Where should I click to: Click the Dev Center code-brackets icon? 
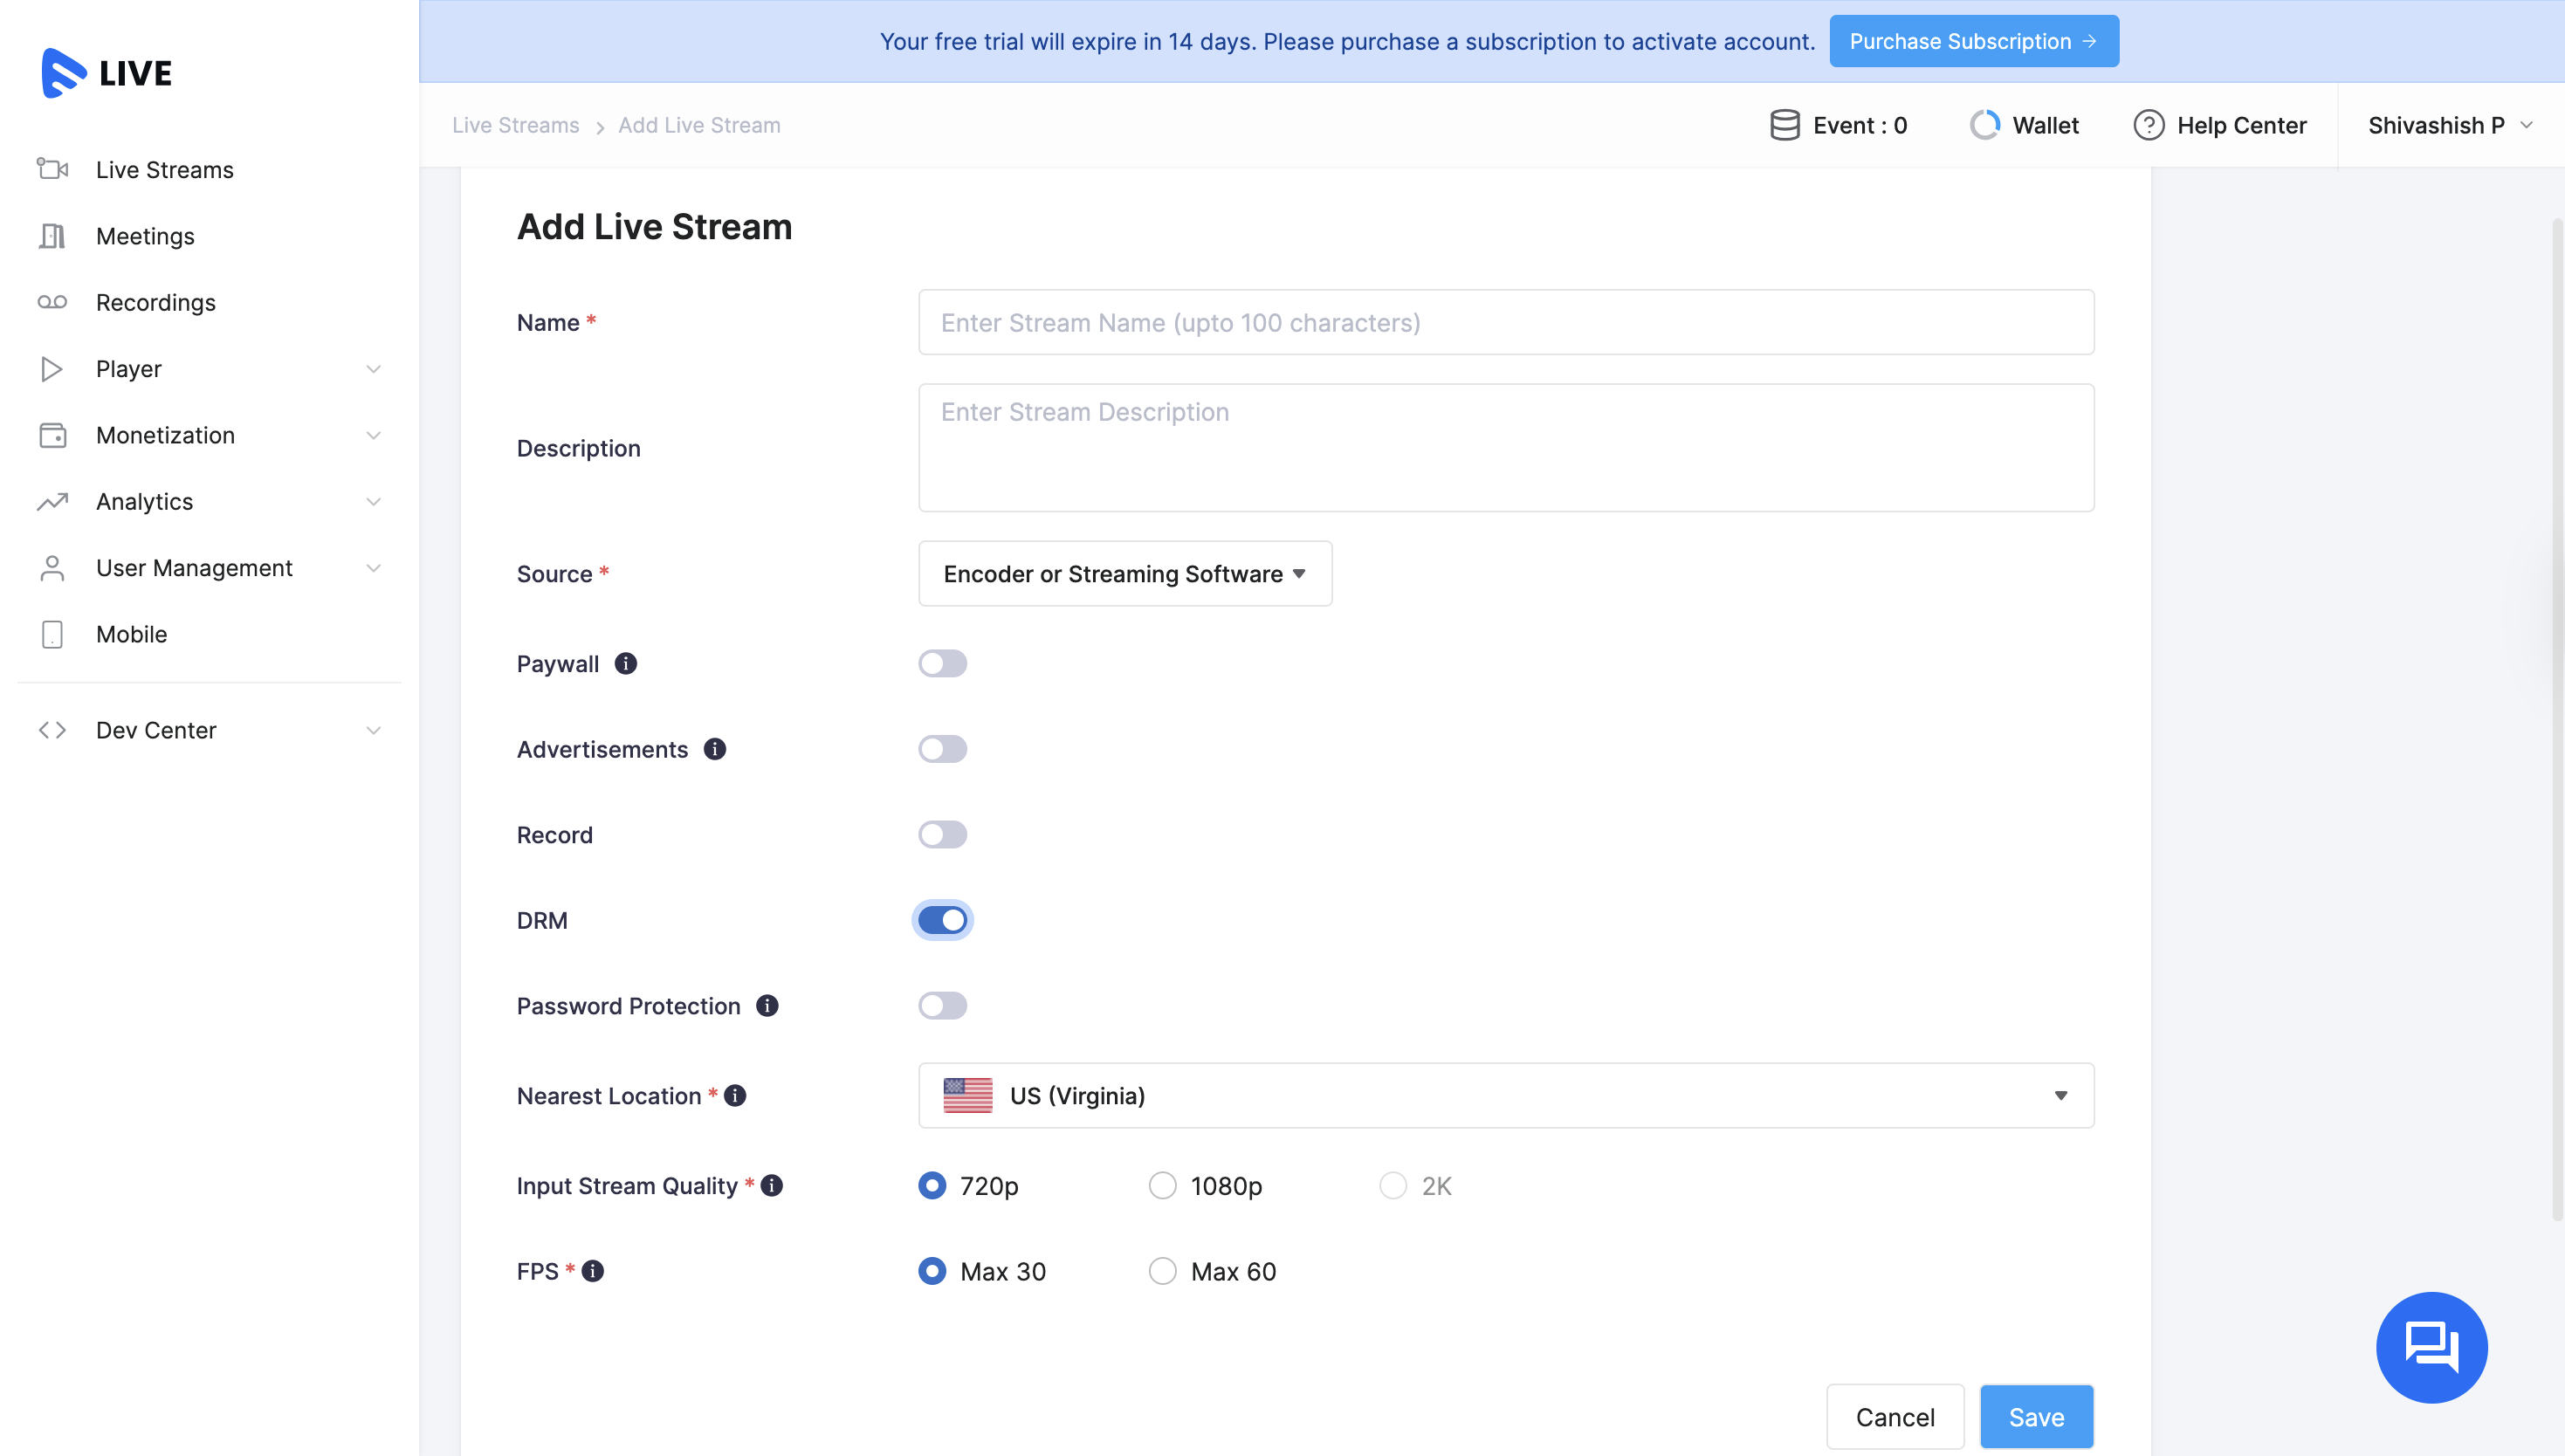tap(52, 730)
